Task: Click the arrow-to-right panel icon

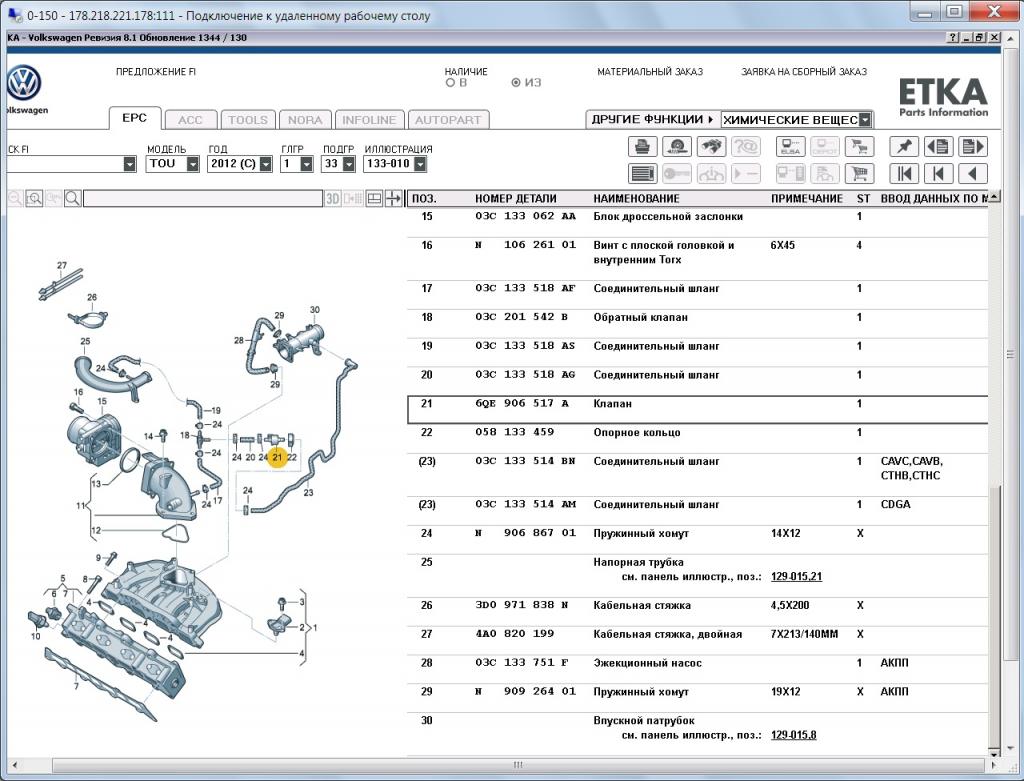Action: pos(393,199)
